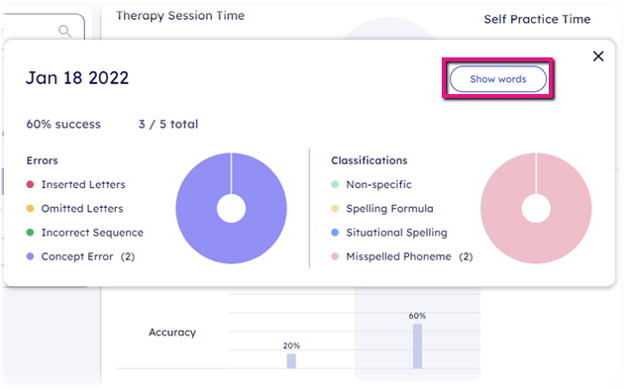
Task: Select the Concept Error (2) legend entry
Action: tap(88, 256)
